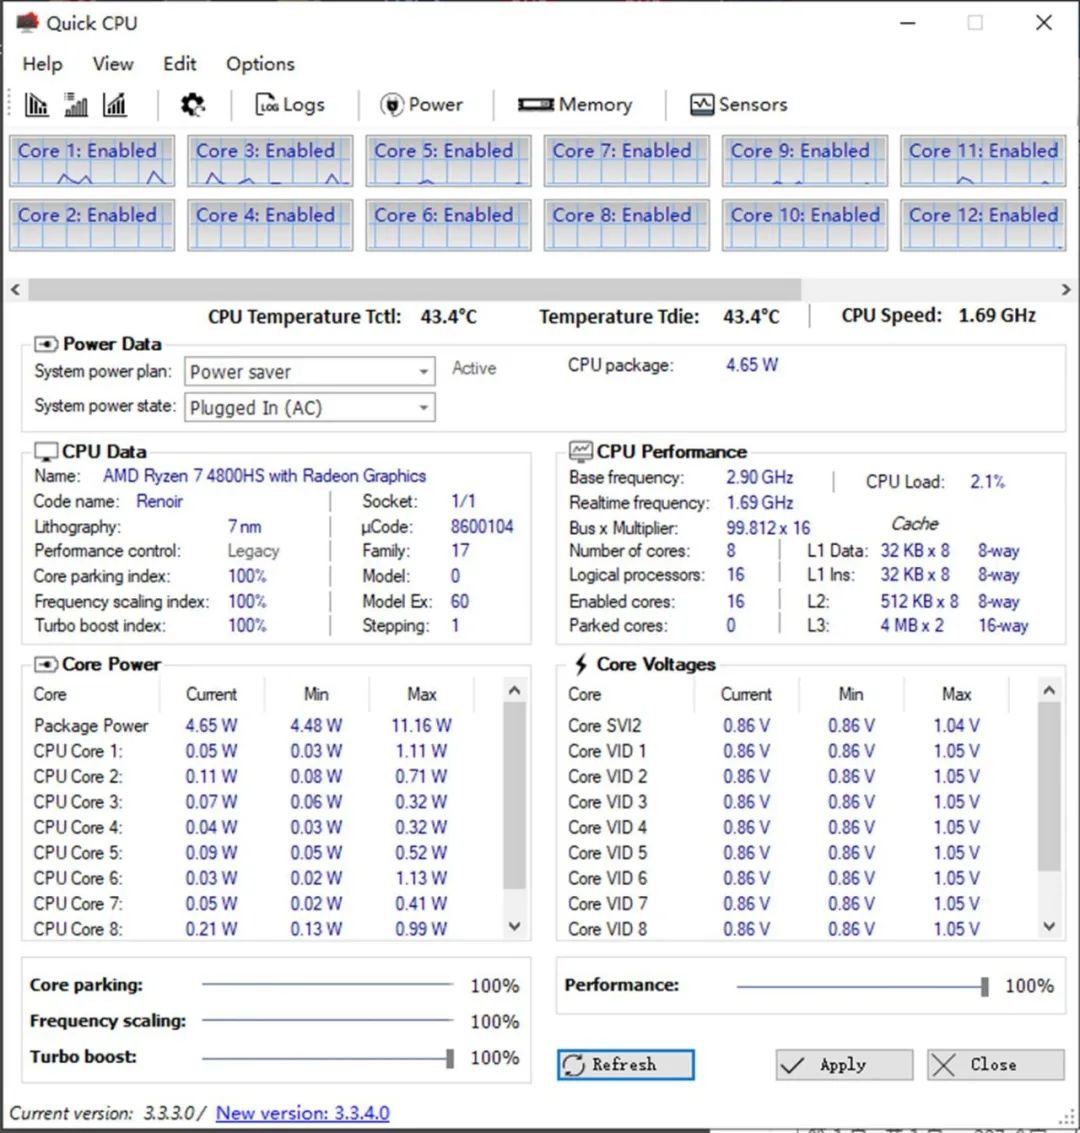The image size is (1080, 1133).
Task: Click the core list scroll right arrow
Action: click(x=1066, y=290)
